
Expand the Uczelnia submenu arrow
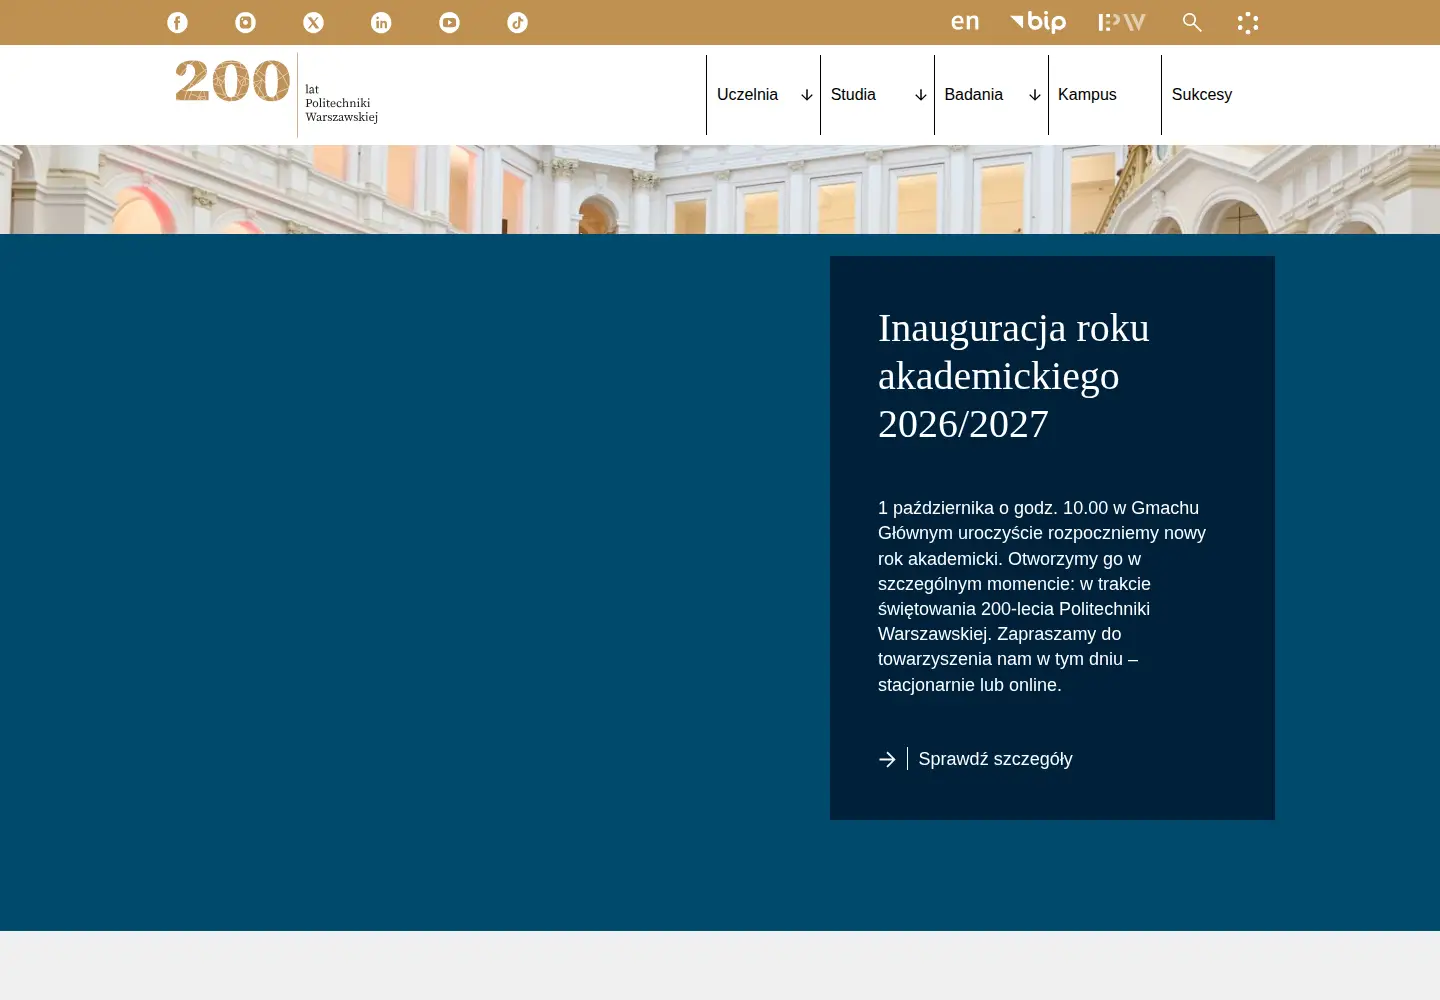pyautogui.click(x=807, y=95)
